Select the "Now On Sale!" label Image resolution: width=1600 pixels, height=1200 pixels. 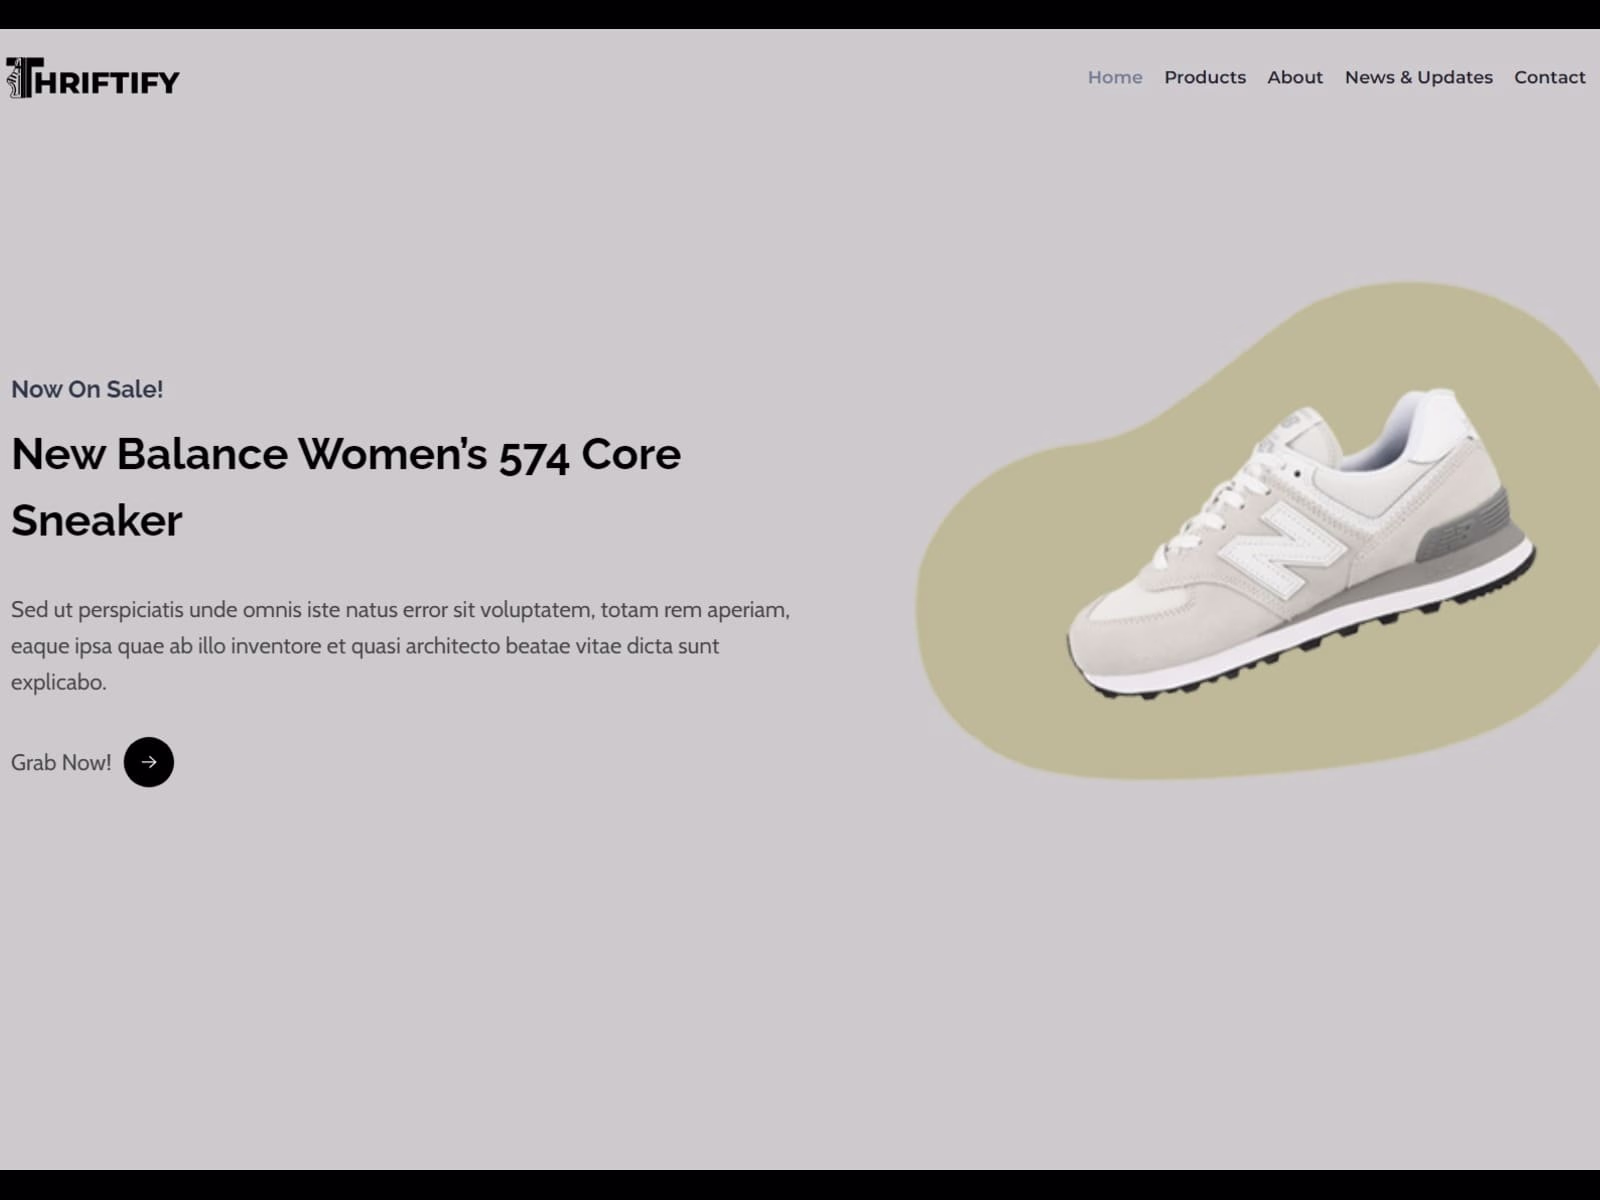pyautogui.click(x=87, y=389)
